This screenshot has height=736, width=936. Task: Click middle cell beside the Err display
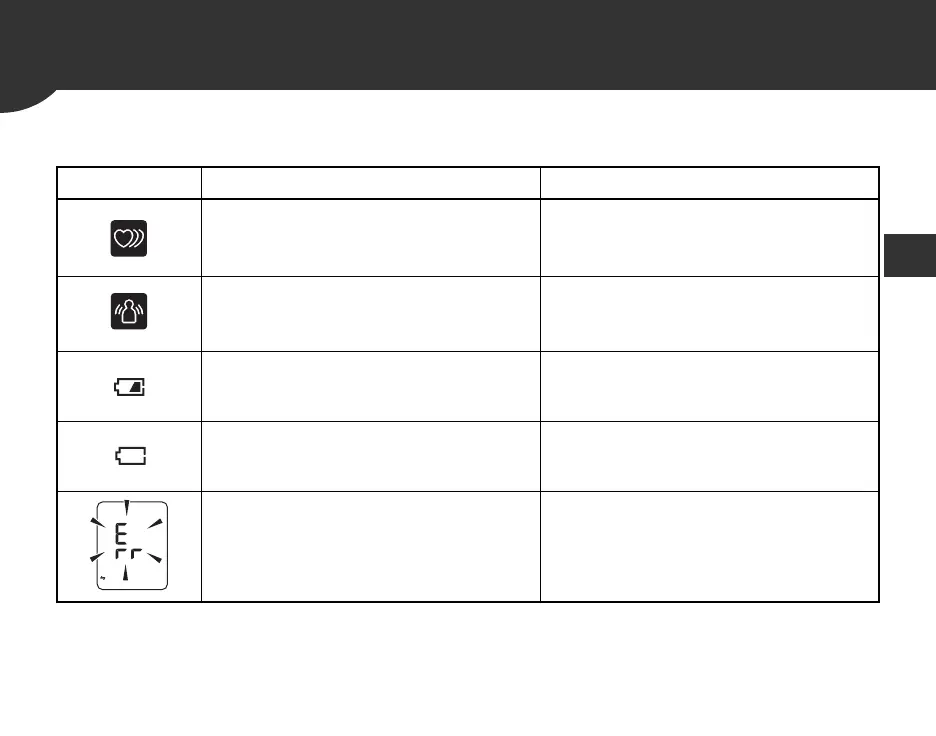370,546
